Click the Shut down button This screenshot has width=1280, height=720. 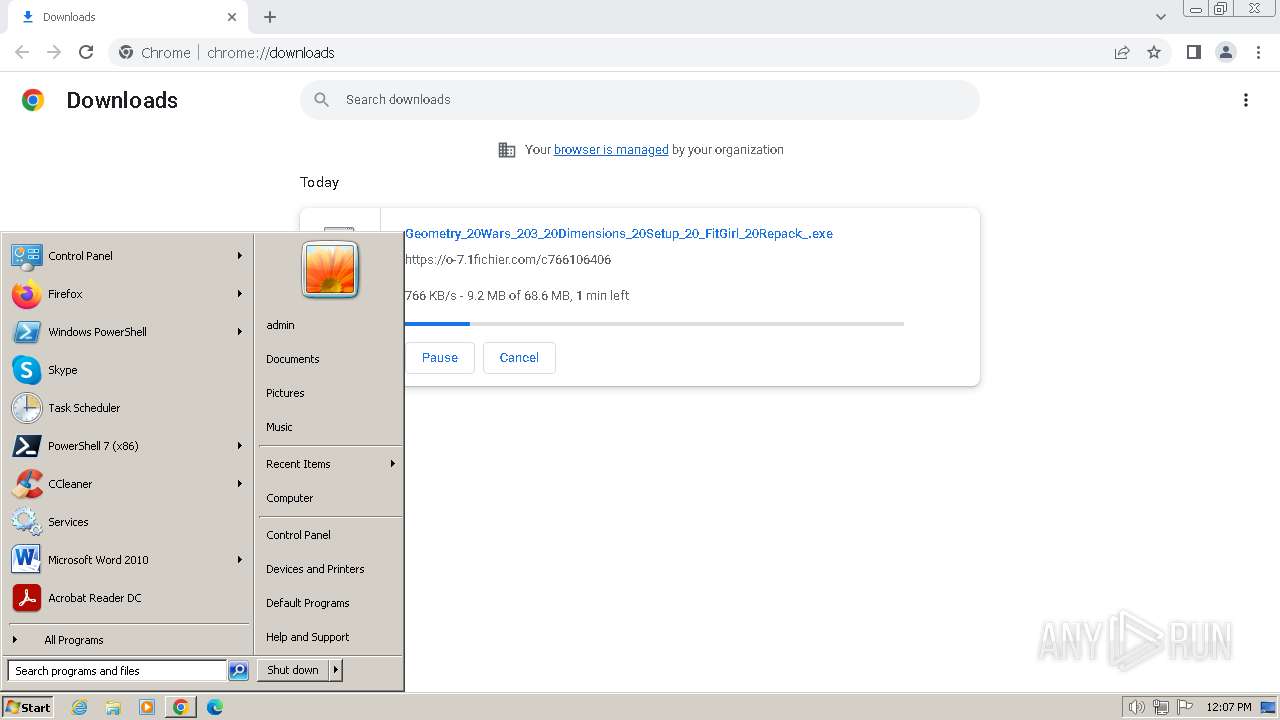293,670
